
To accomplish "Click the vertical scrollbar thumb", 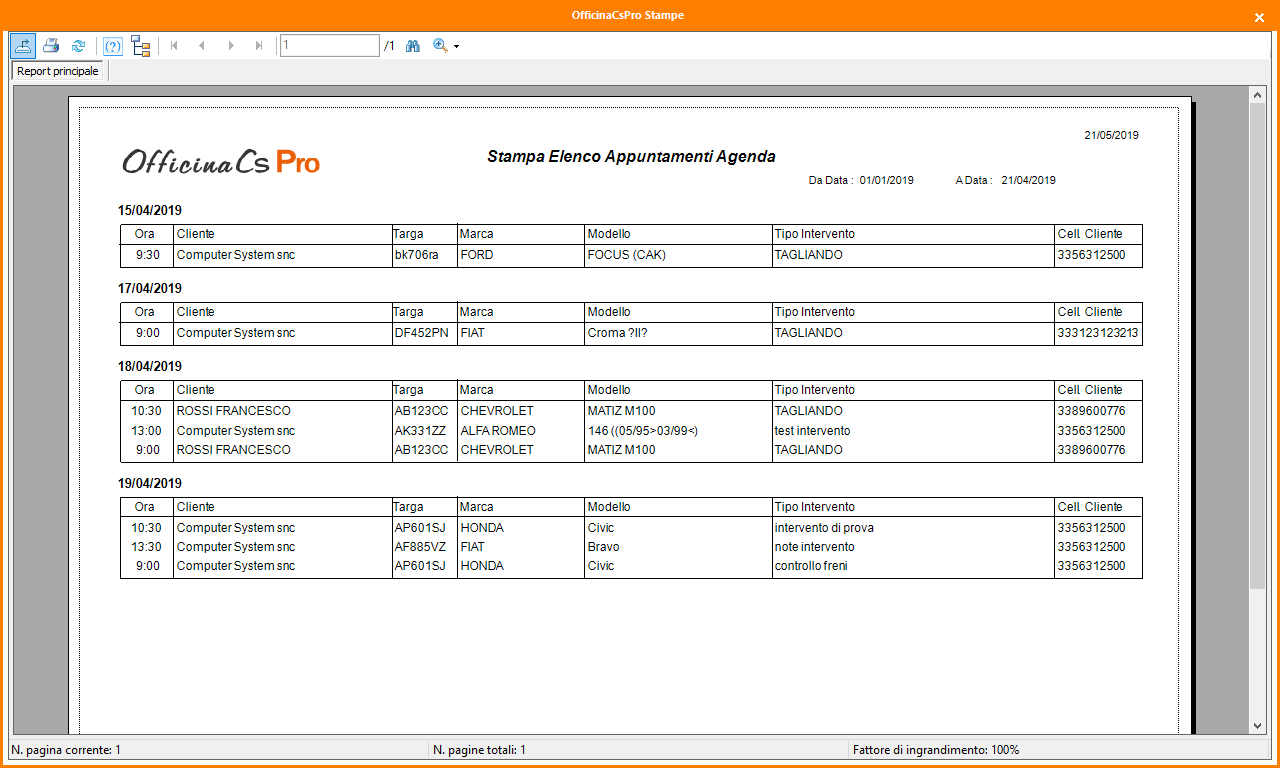I will point(1259,347).
